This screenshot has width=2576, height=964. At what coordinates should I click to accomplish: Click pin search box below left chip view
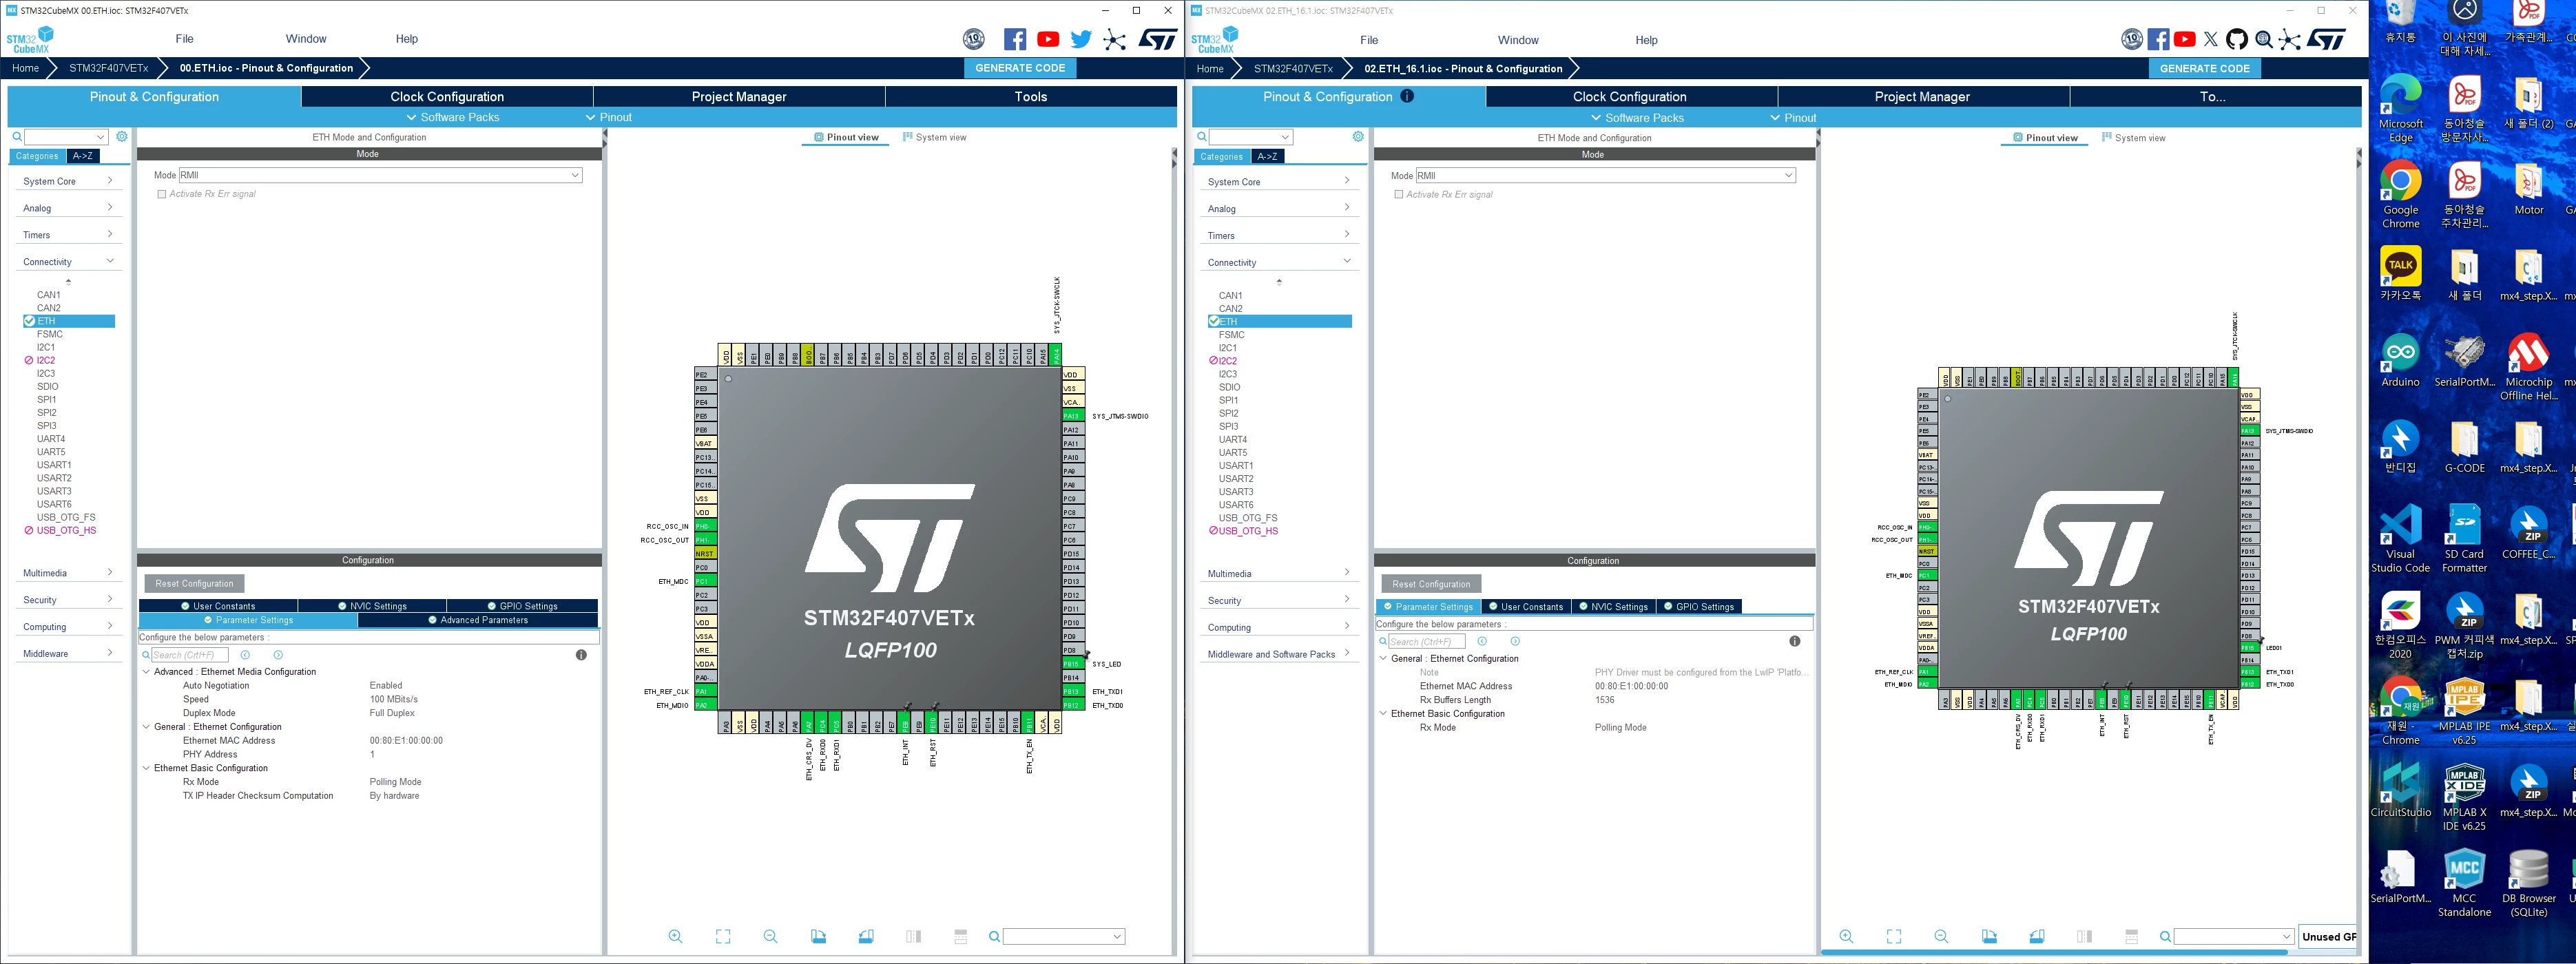pyautogui.click(x=1063, y=936)
